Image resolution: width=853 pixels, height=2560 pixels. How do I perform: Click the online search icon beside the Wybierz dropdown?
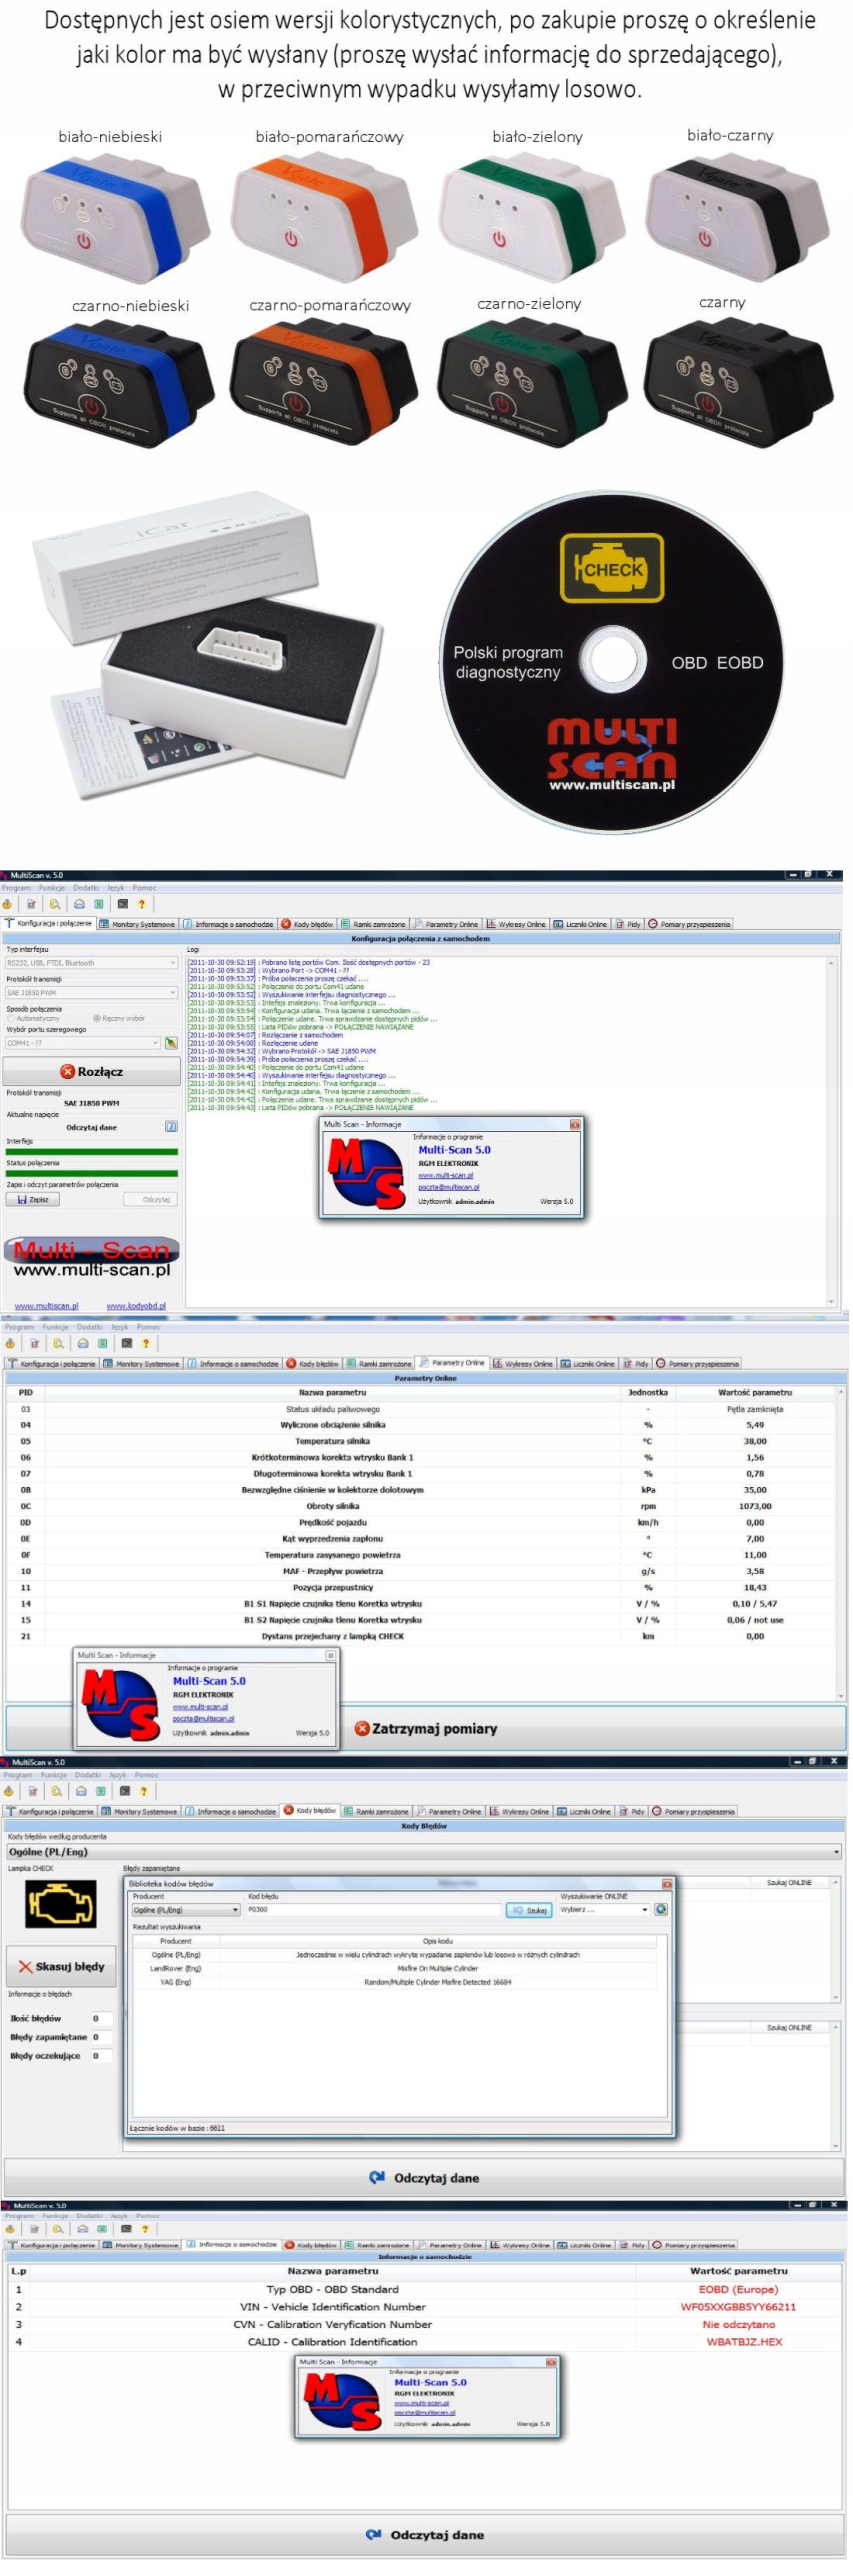(661, 1909)
